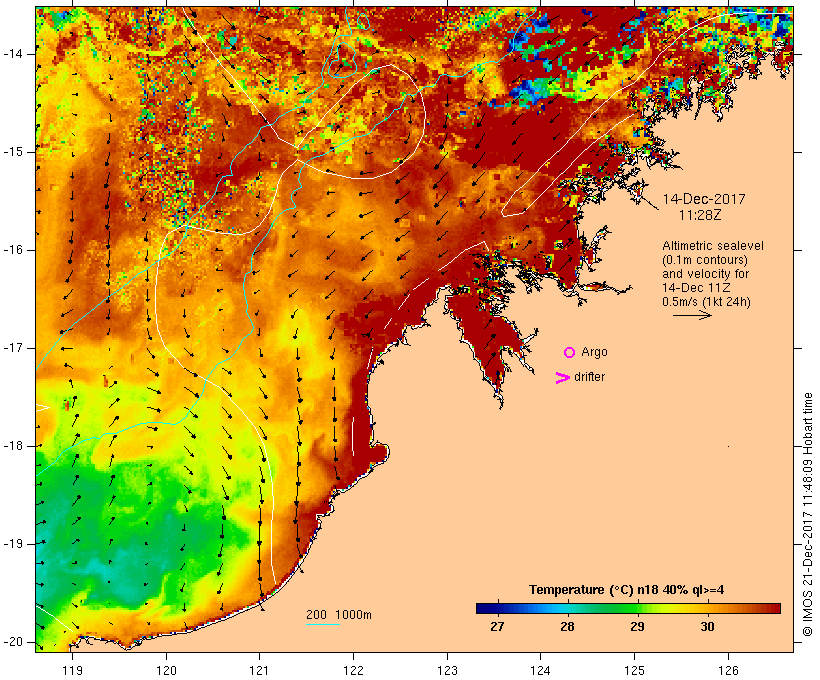Click the IMOS copyright timestamp text

[808, 515]
